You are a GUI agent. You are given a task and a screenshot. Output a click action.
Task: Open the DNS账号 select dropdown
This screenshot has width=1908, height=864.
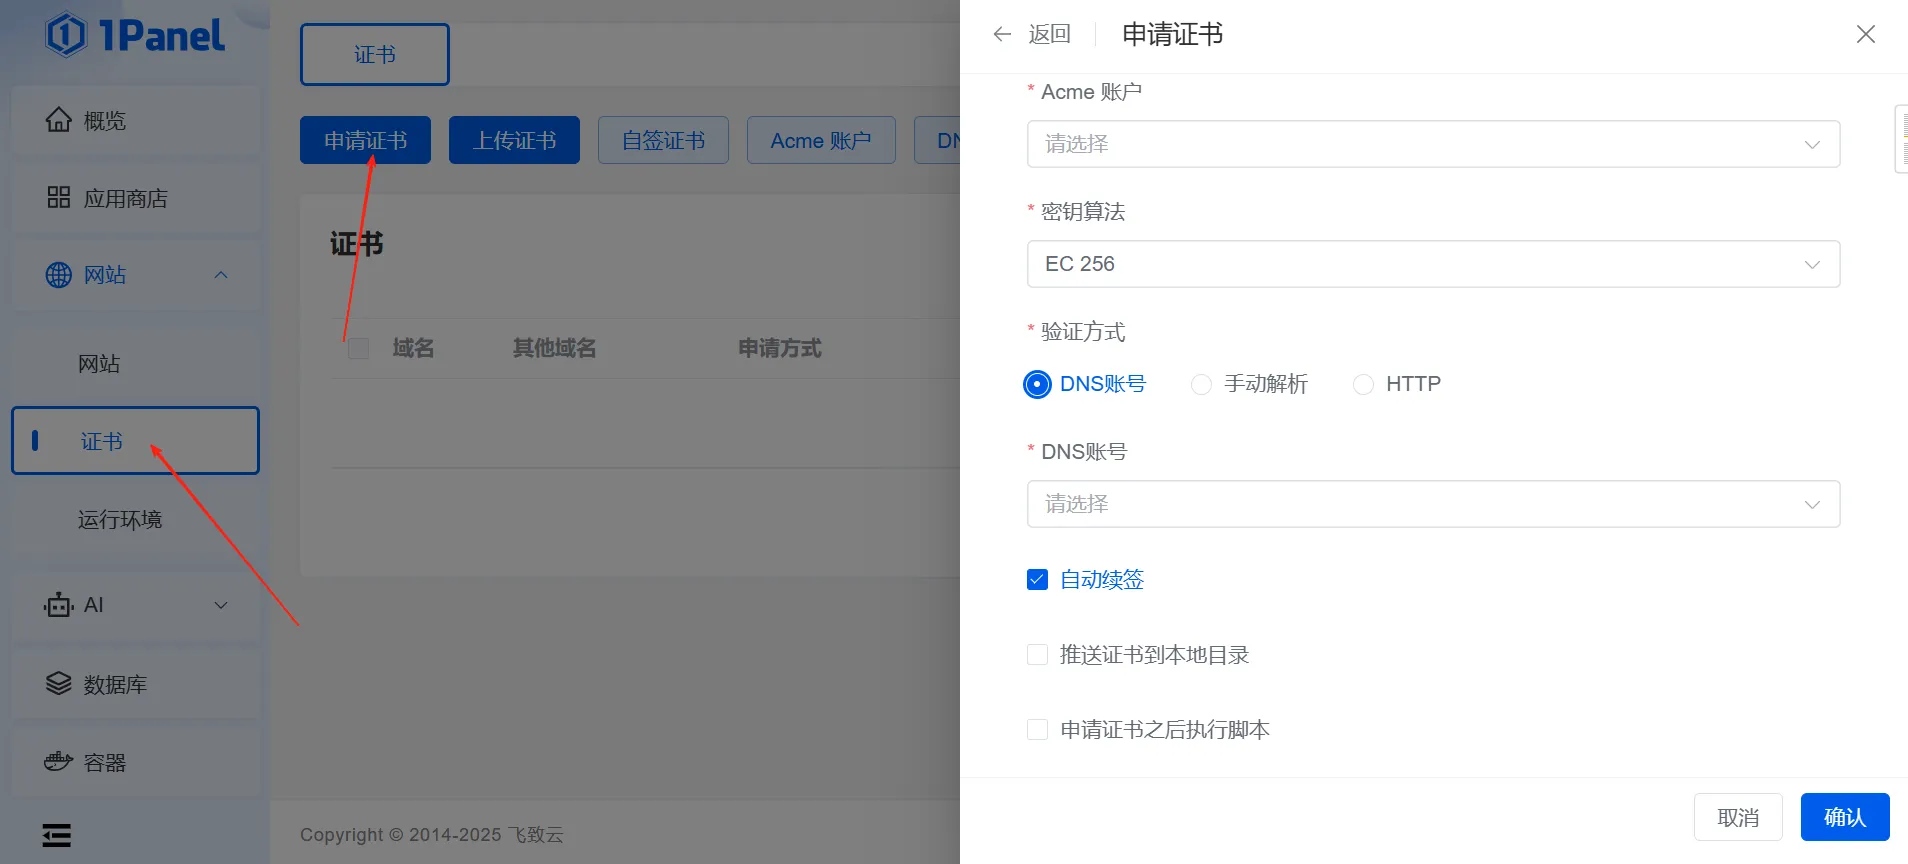click(x=1432, y=504)
